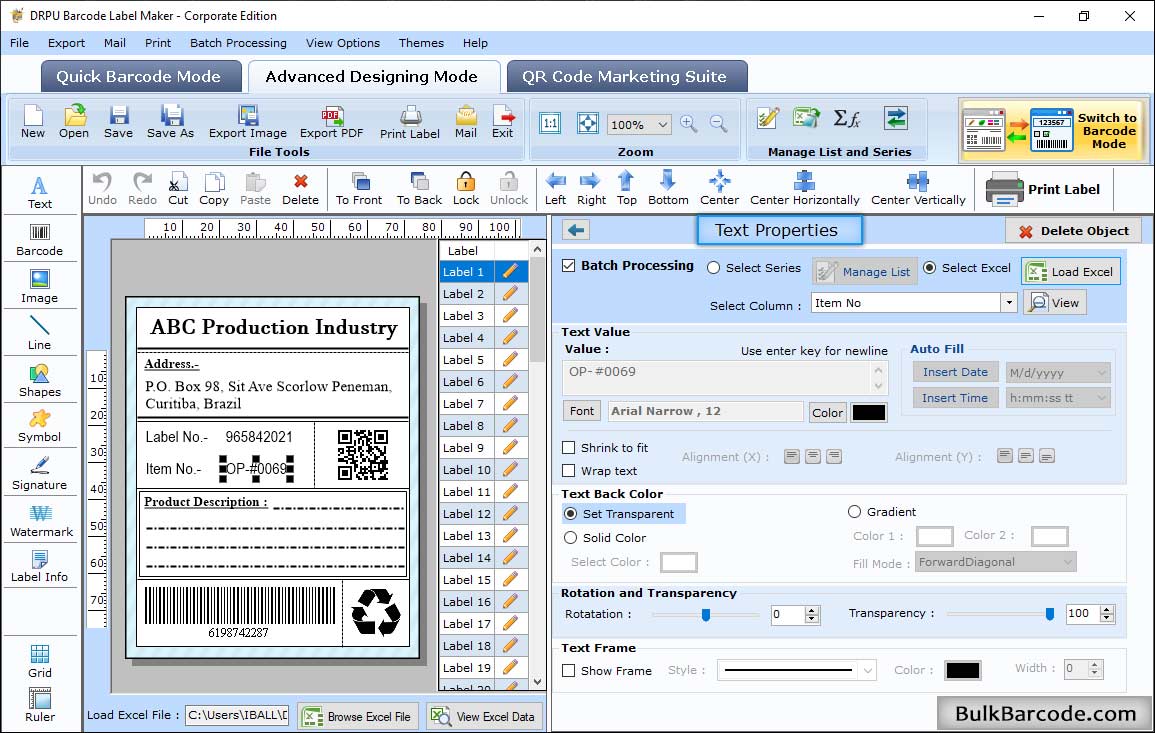
Task: Go back using the left arrow
Action: pyautogui.click(x=576, y=230)
